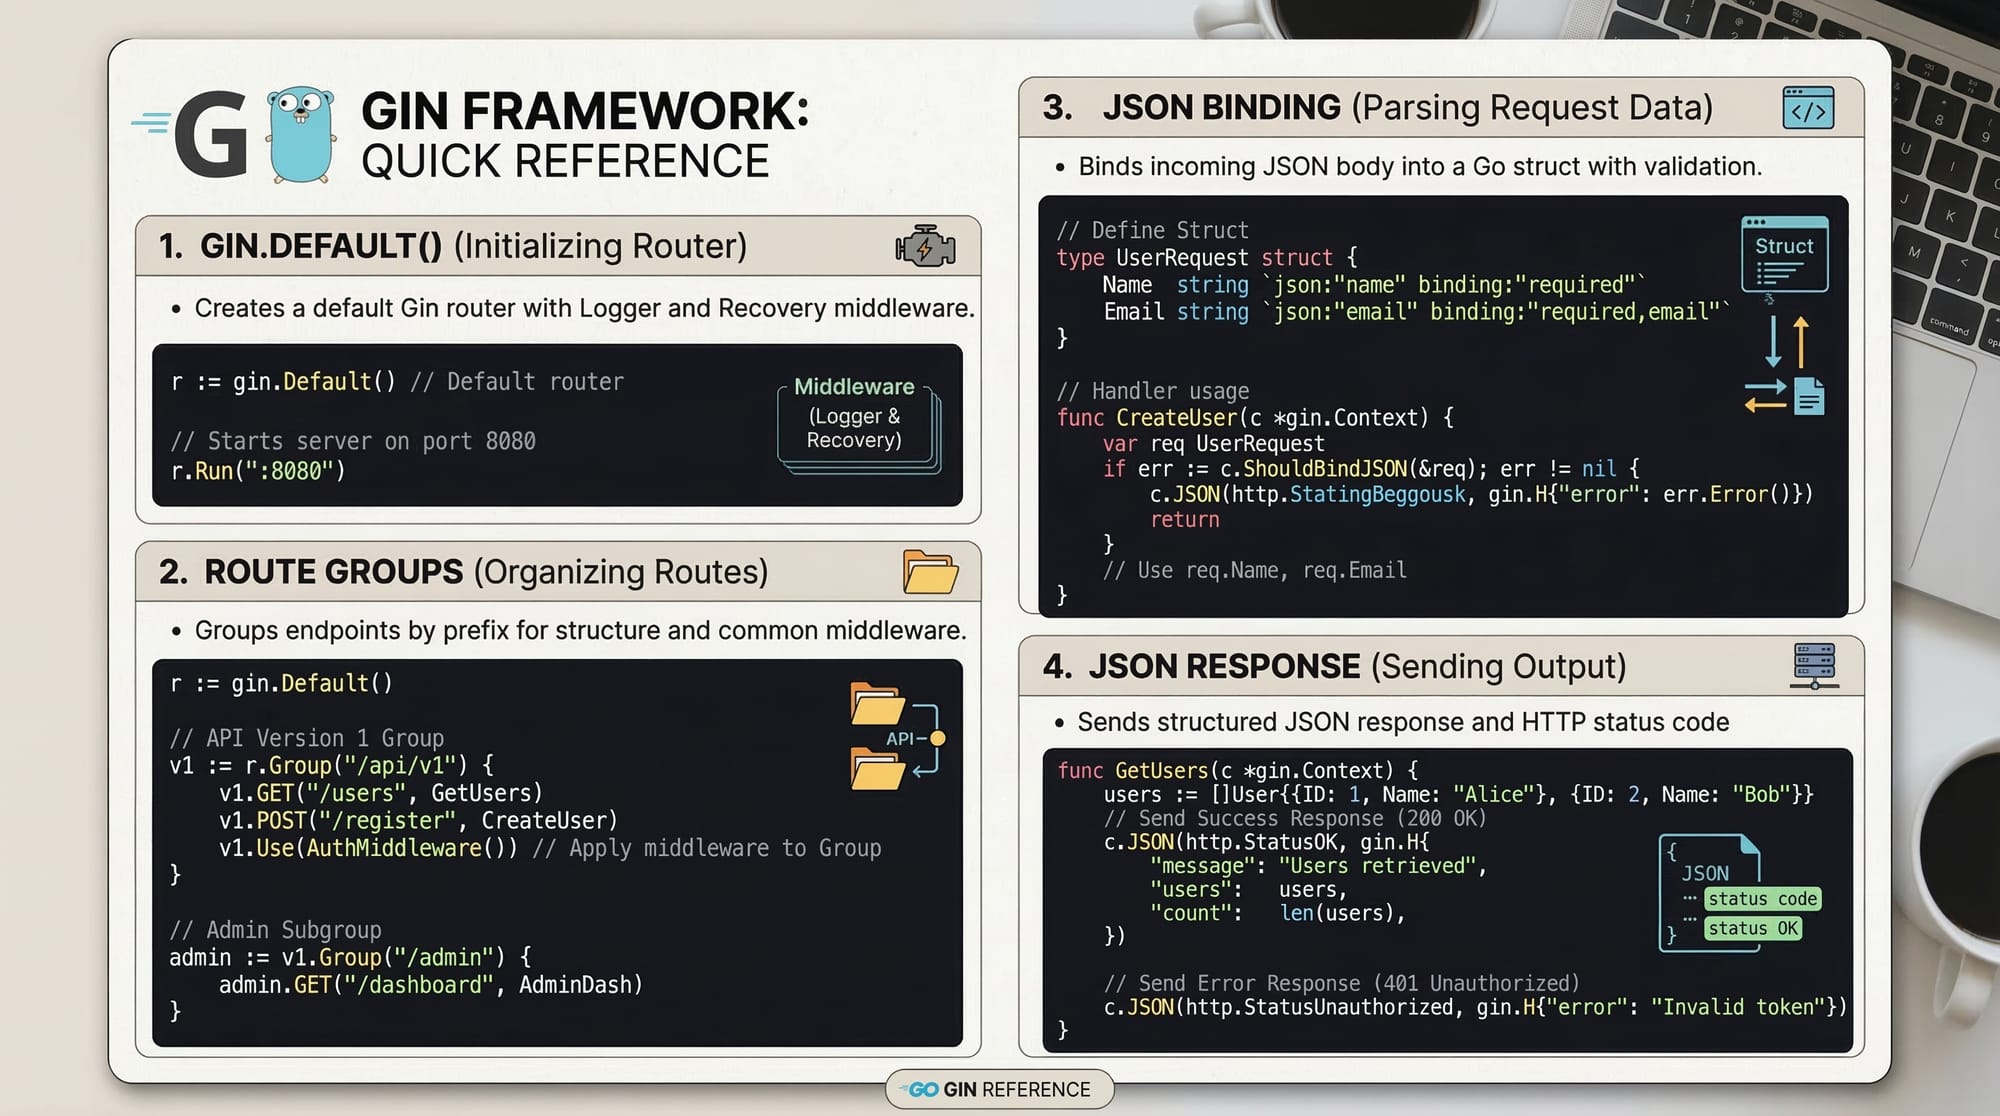The width and height of the screenshot is (2000, 1116).
Task: Click the folder icon in Route Groups header
Action: click(x=930, y=572)
